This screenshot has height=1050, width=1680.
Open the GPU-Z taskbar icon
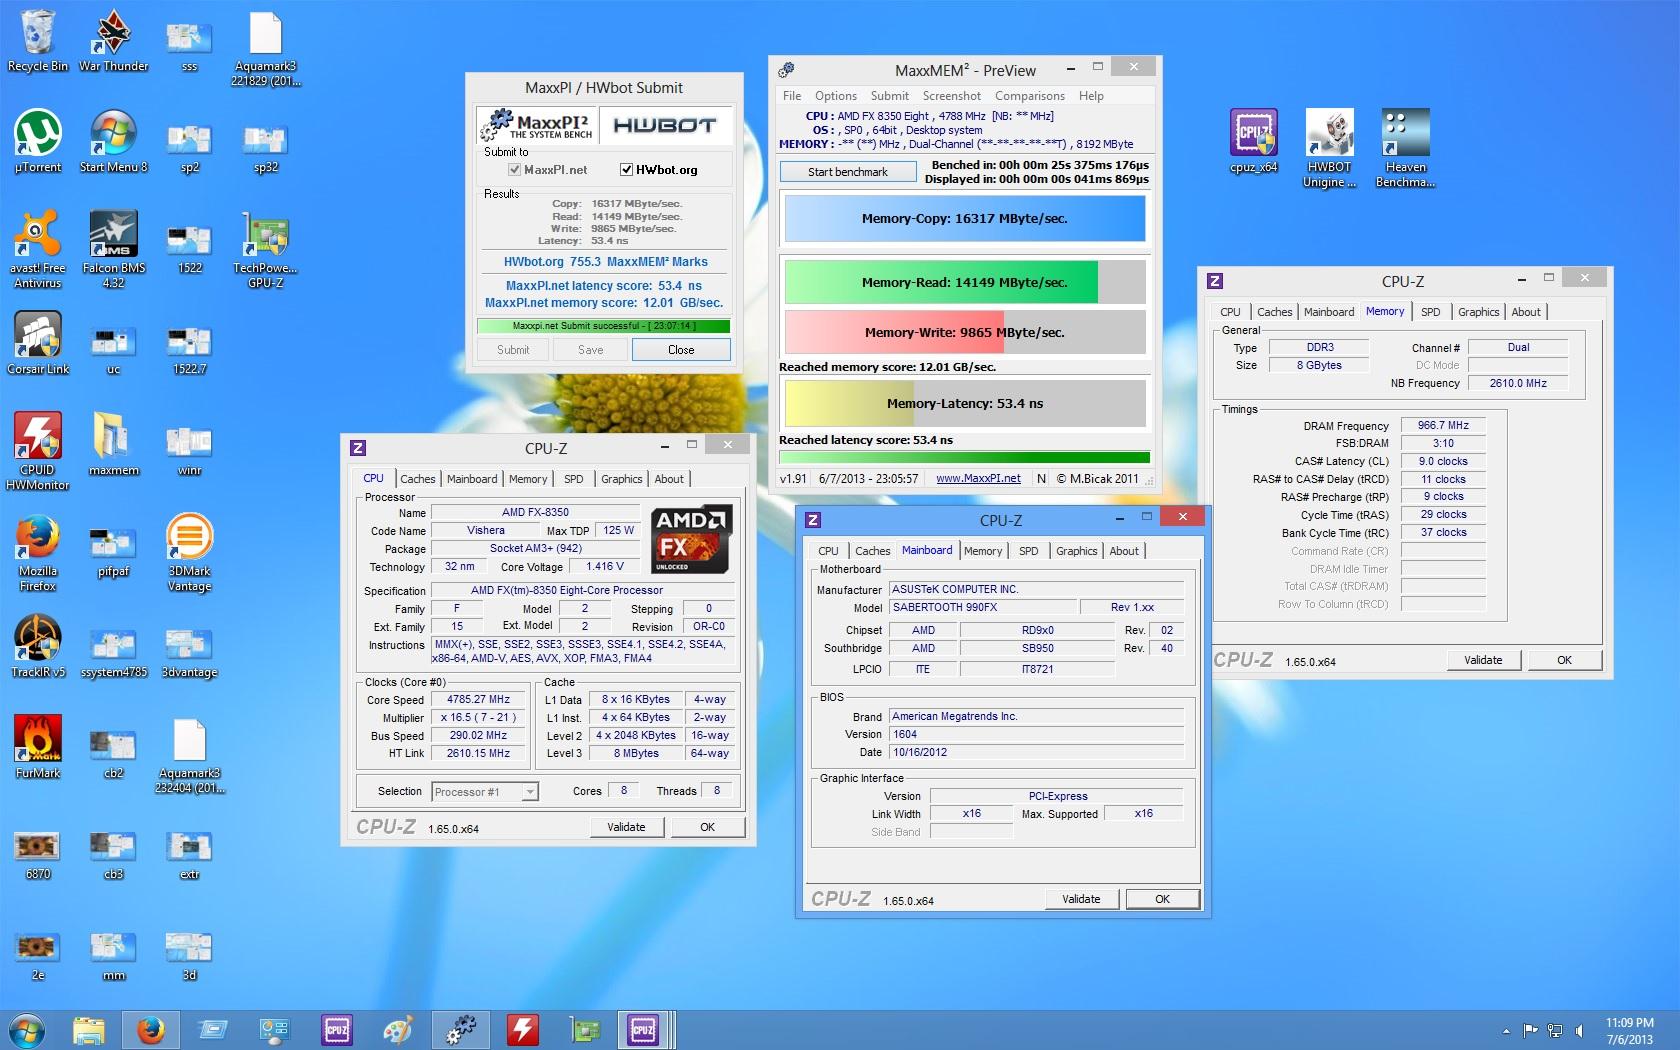tap(585, 1030)
